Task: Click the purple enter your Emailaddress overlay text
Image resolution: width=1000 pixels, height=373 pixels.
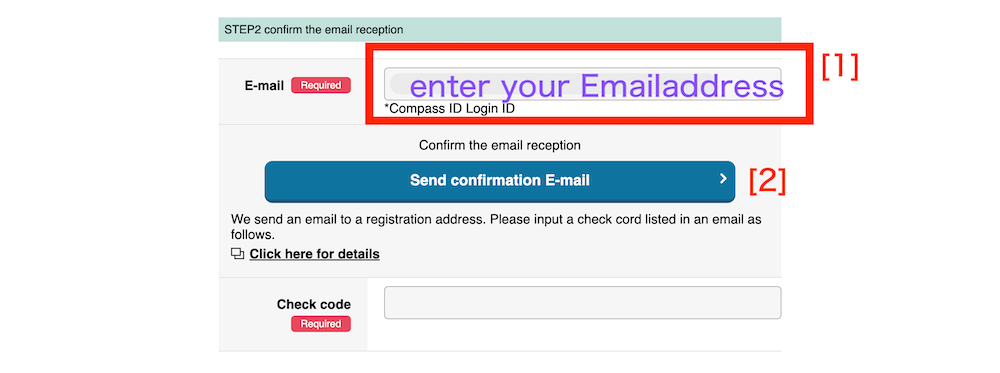Action: tap(596, 86)
